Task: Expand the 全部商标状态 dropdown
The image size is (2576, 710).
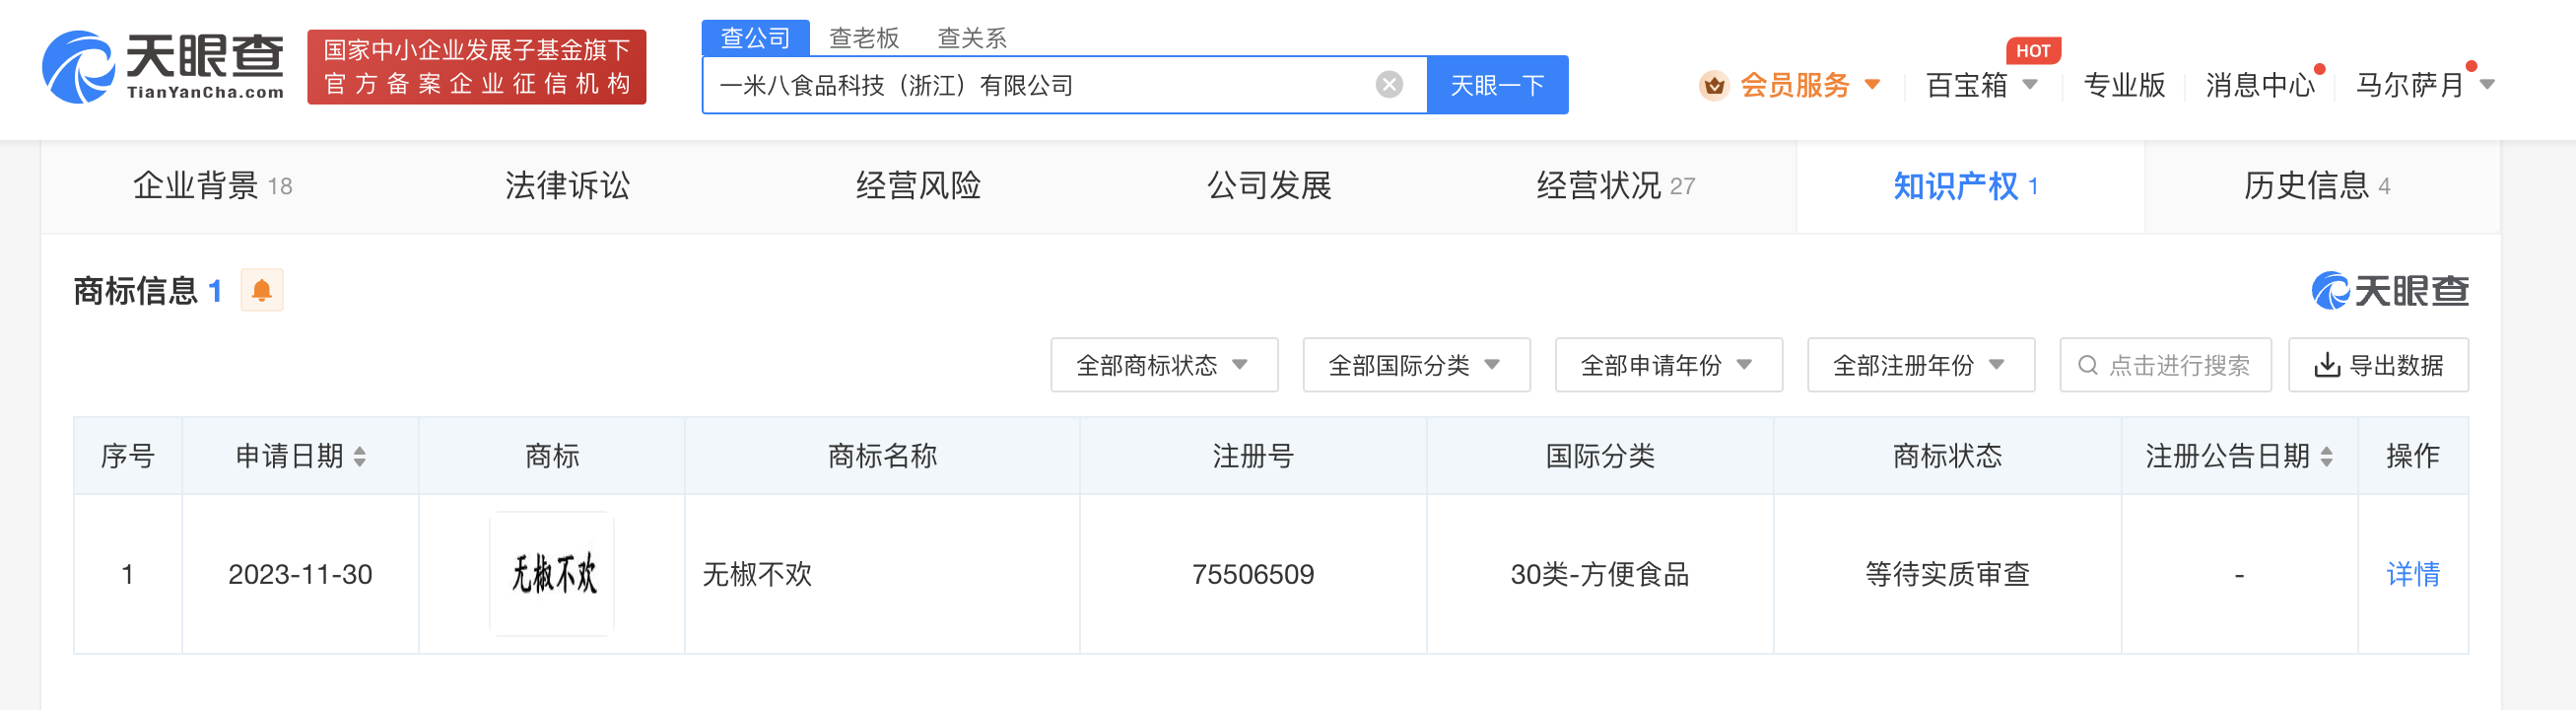Action: pos(1164,365)
